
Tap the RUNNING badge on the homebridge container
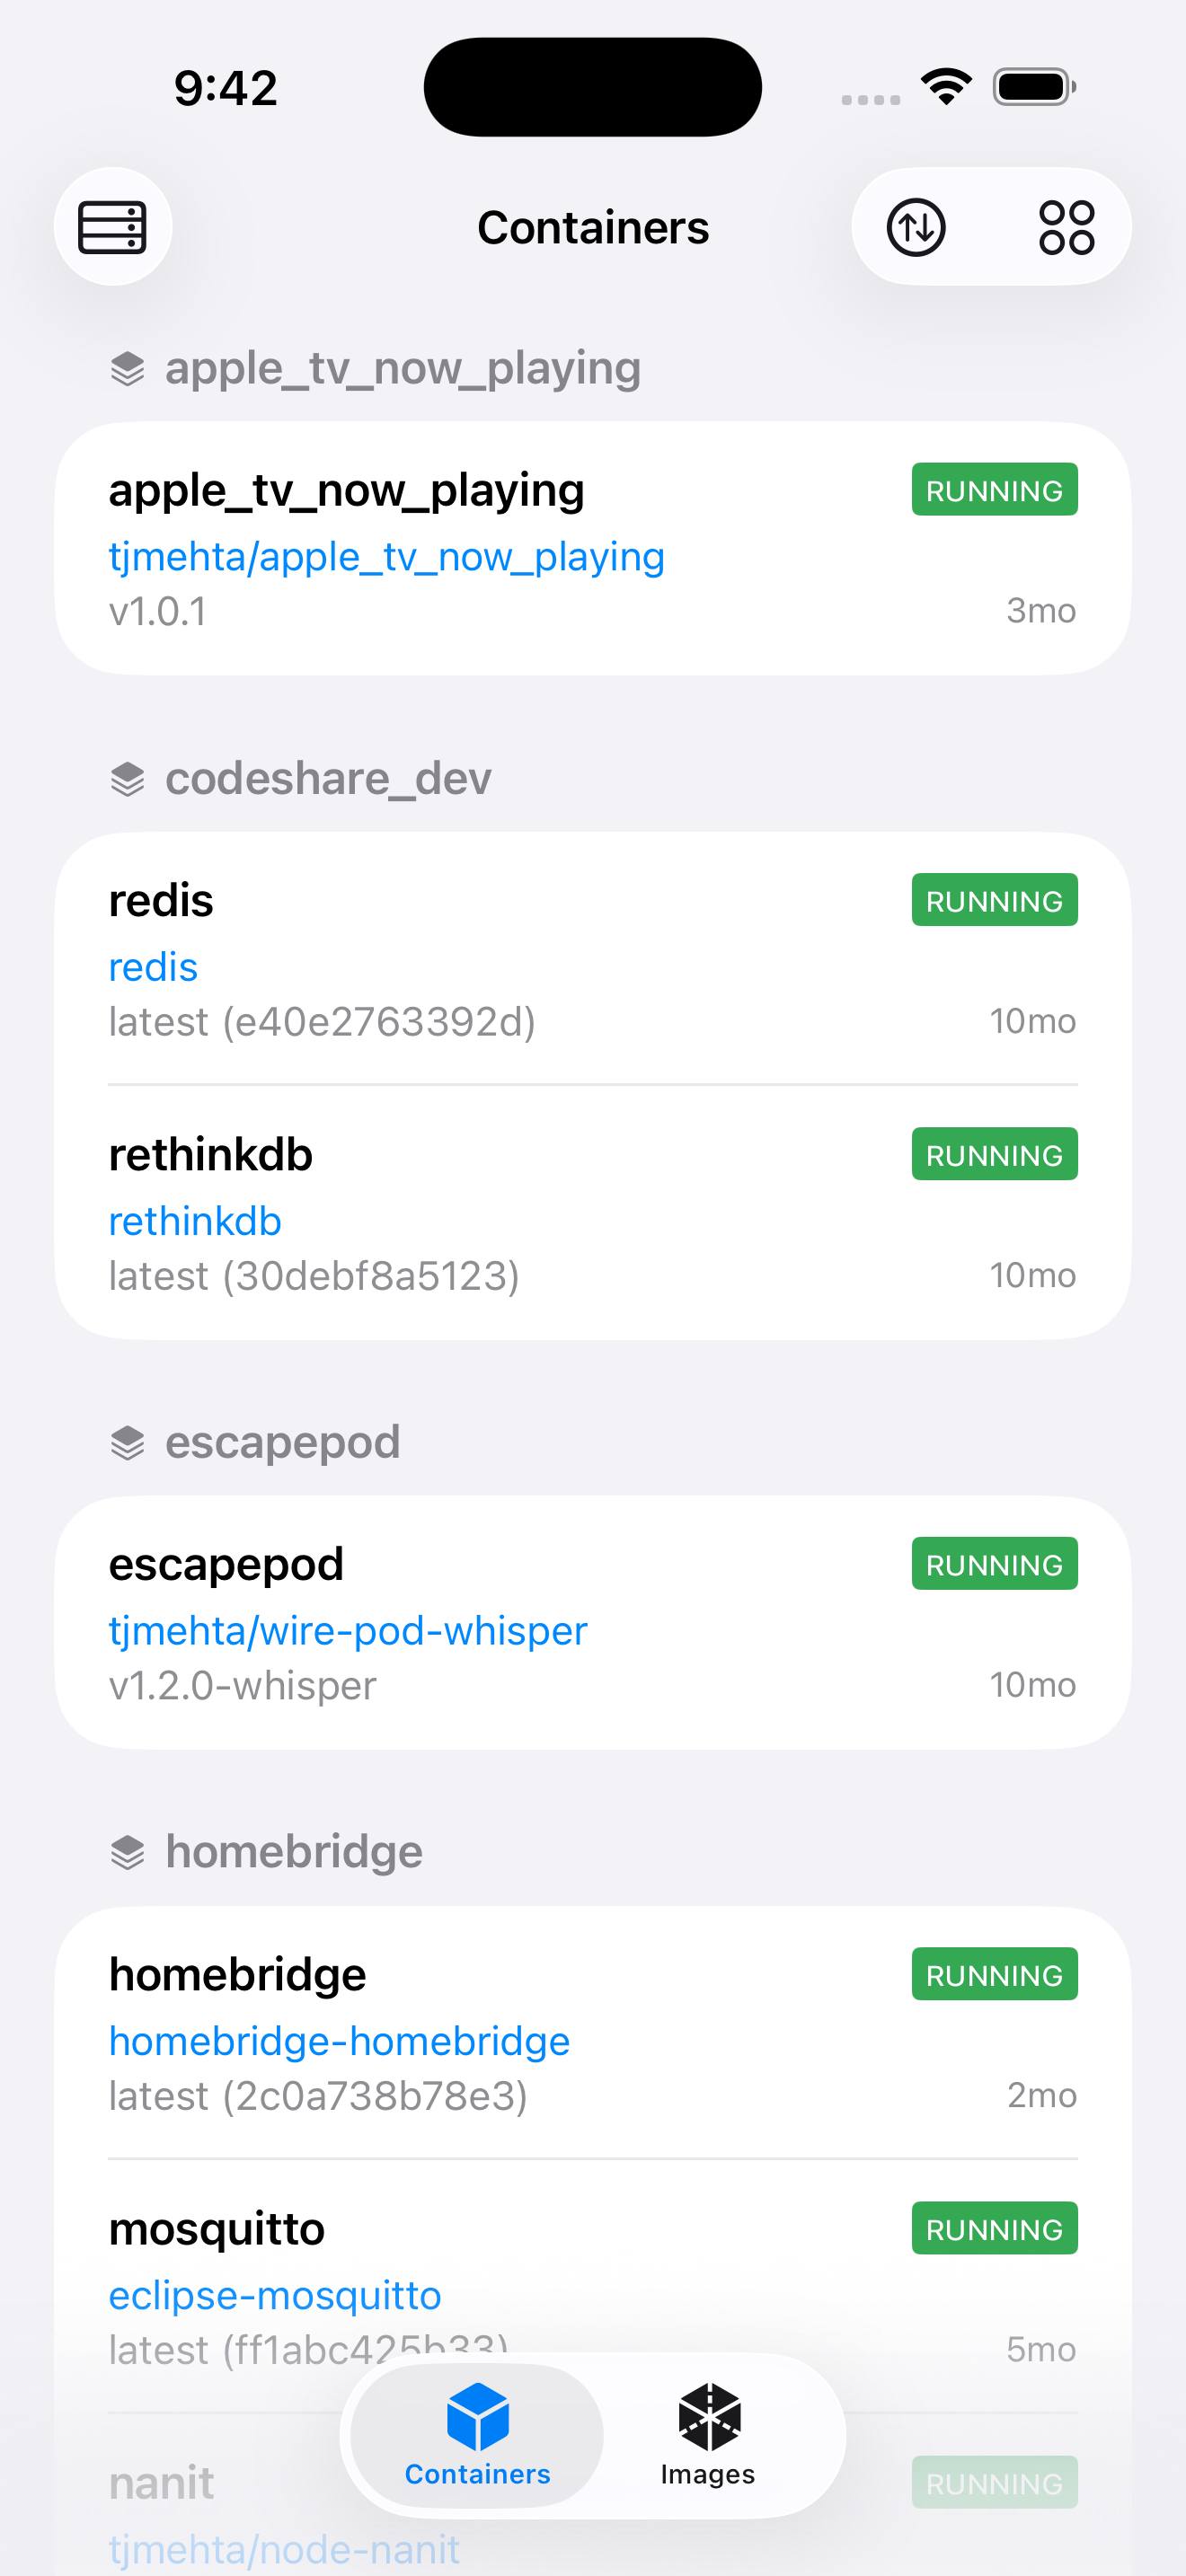point(994,1974)
